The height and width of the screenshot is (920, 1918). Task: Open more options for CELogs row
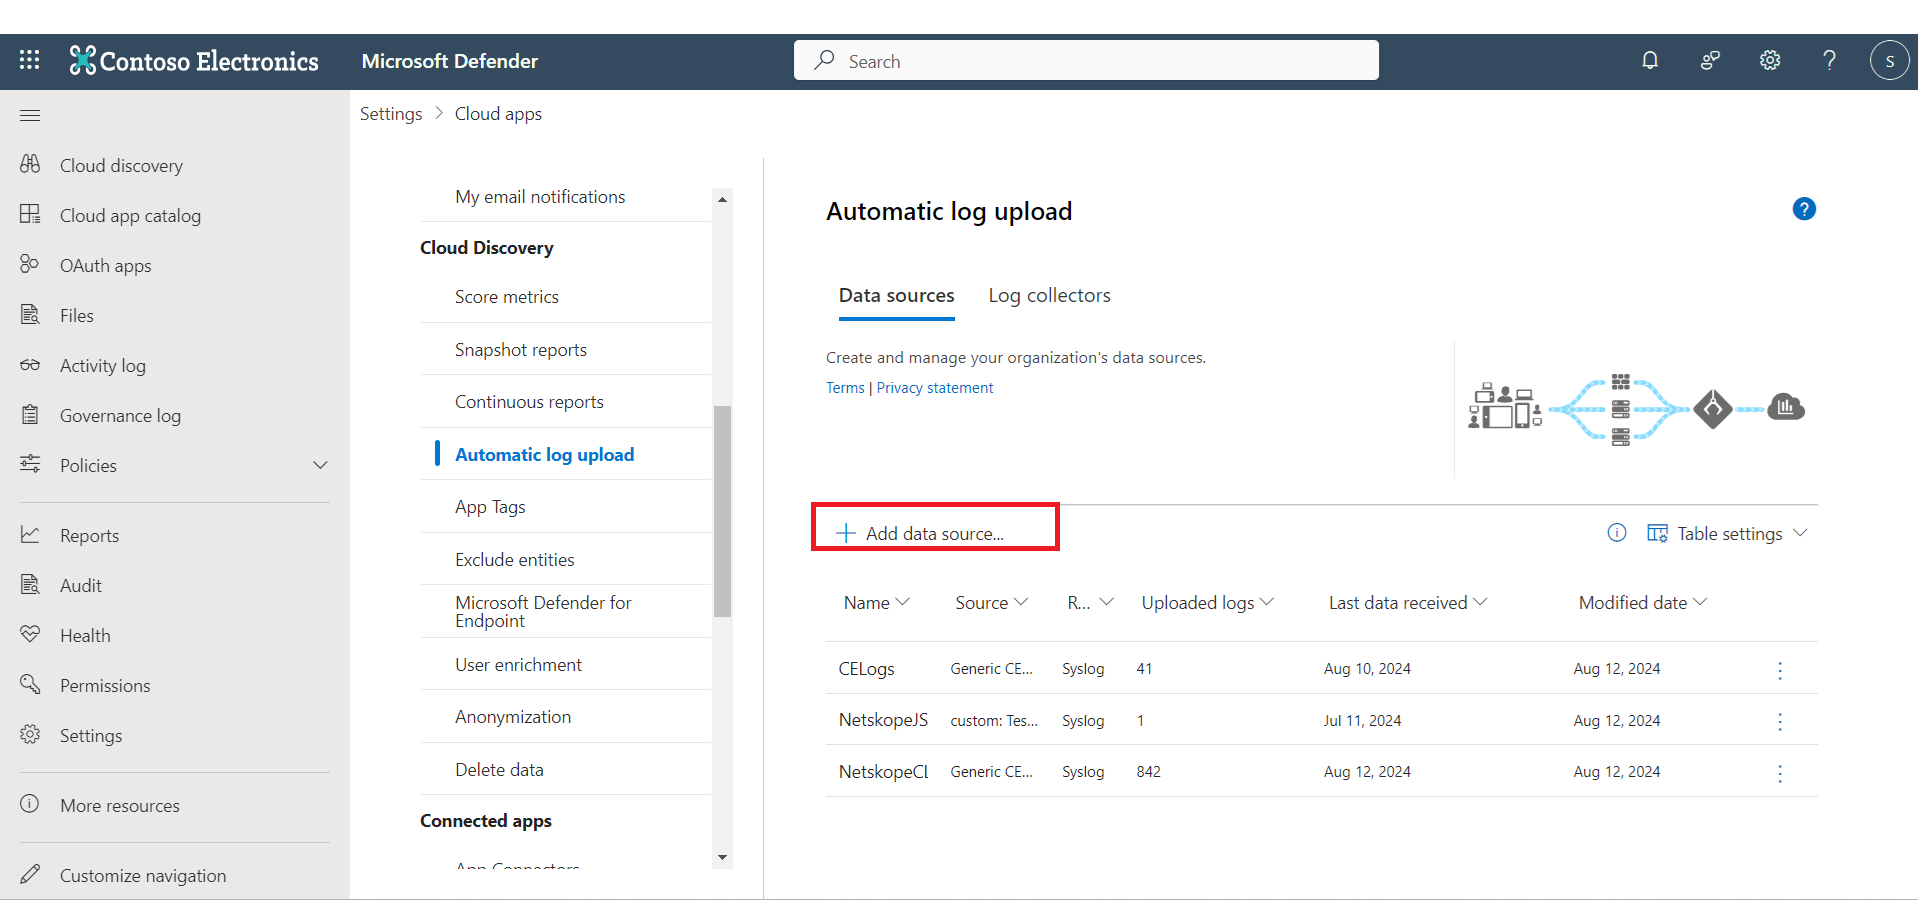point(1780,670)
